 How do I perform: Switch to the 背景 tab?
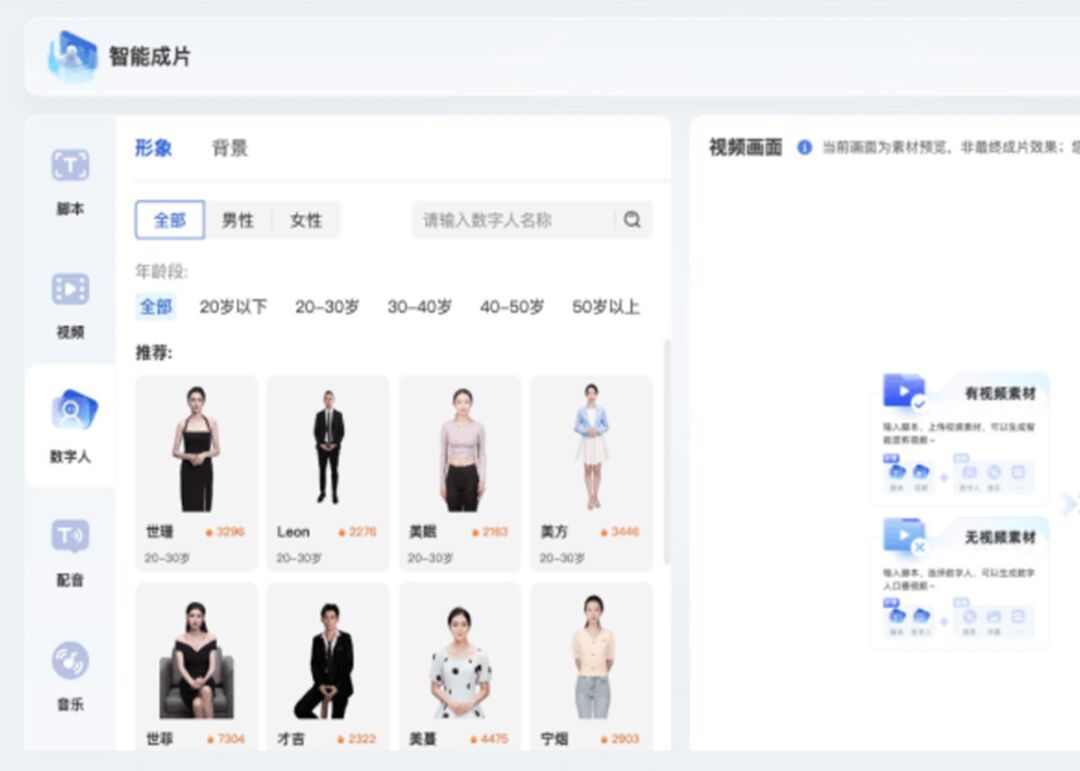pyautogui.click(x=230, y=148)
